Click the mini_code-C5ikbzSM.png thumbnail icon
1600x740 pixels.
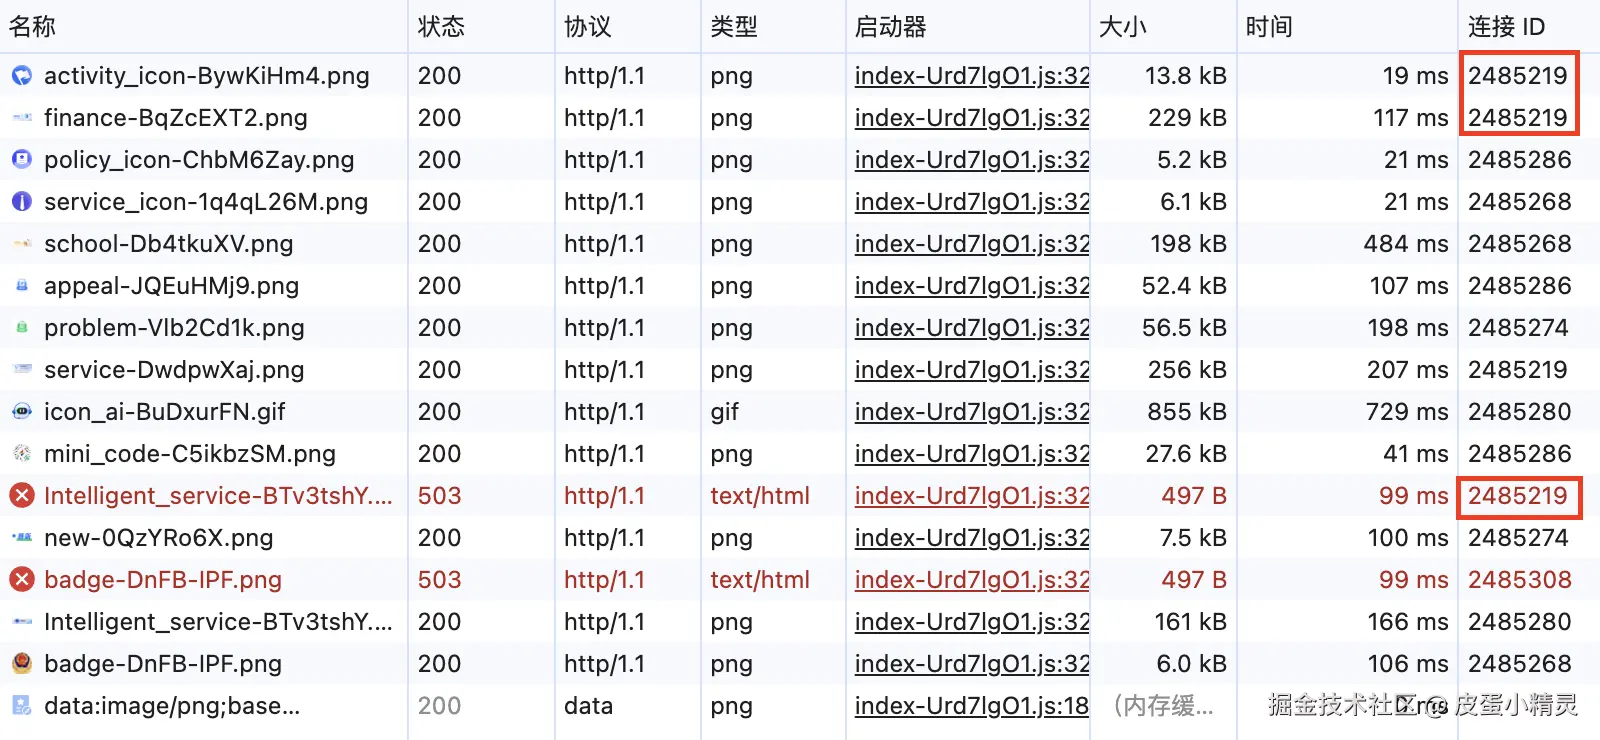[21, 453]
